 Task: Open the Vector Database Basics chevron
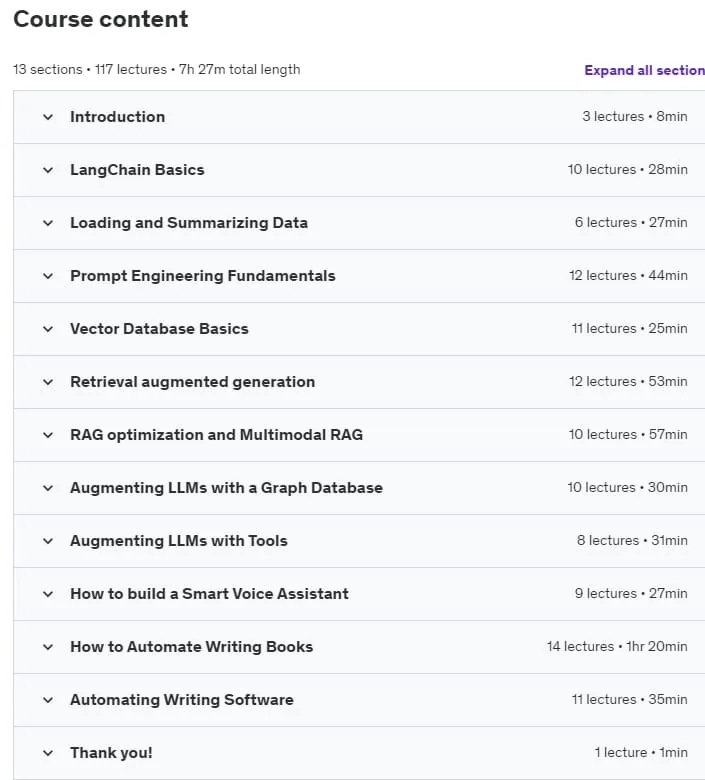(48, 329)
